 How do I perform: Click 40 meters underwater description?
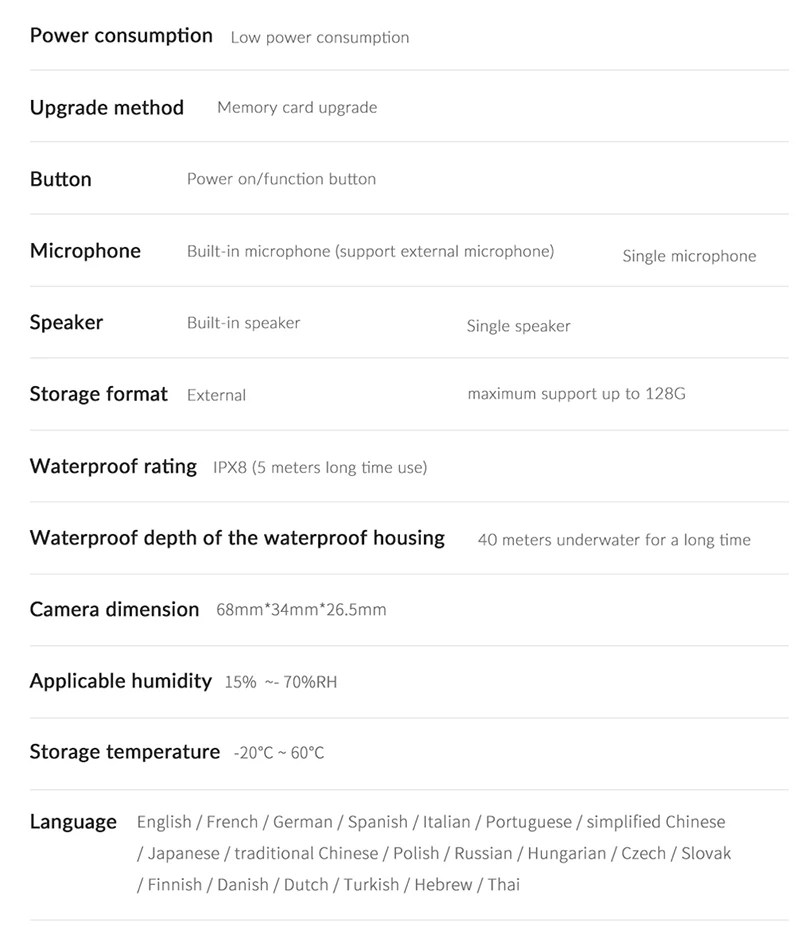tap(614, 540)
